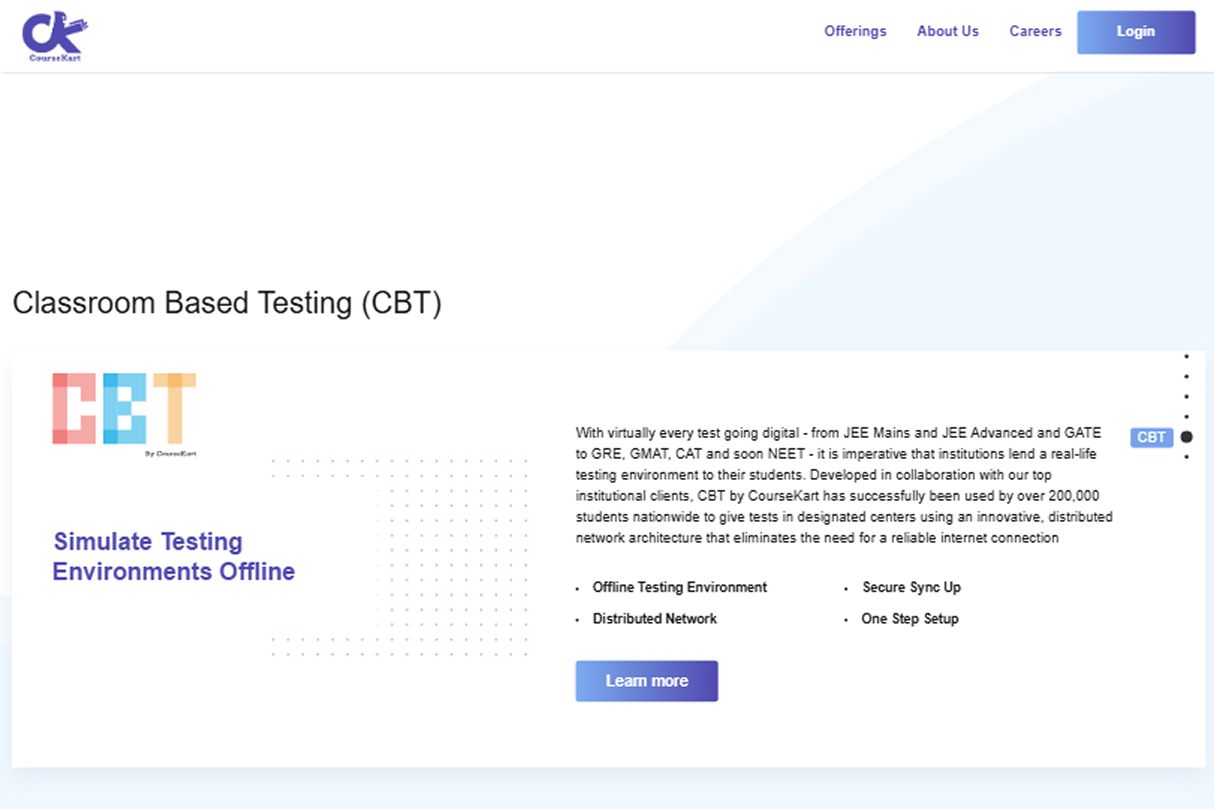The height and width of the screenshot is (810, 1214).
Task: Click the active large dot beside CBT
Action: pos(1187,437)
